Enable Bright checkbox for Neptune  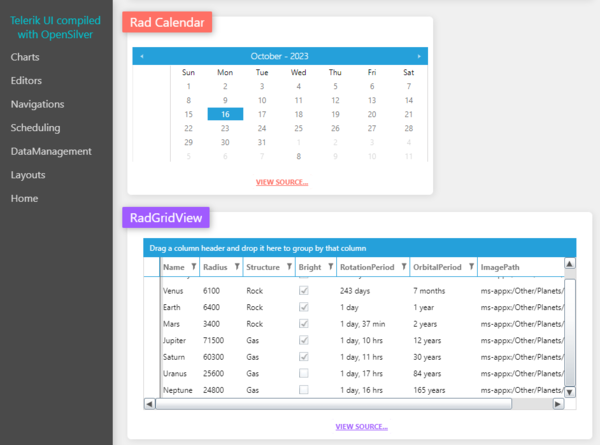coord(304,390)
